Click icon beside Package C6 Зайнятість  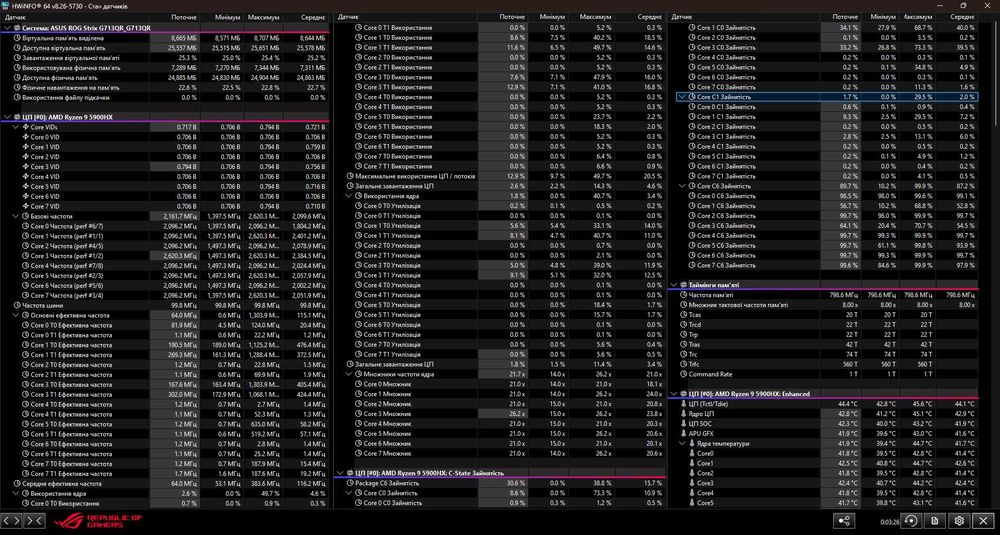[350, 483]
